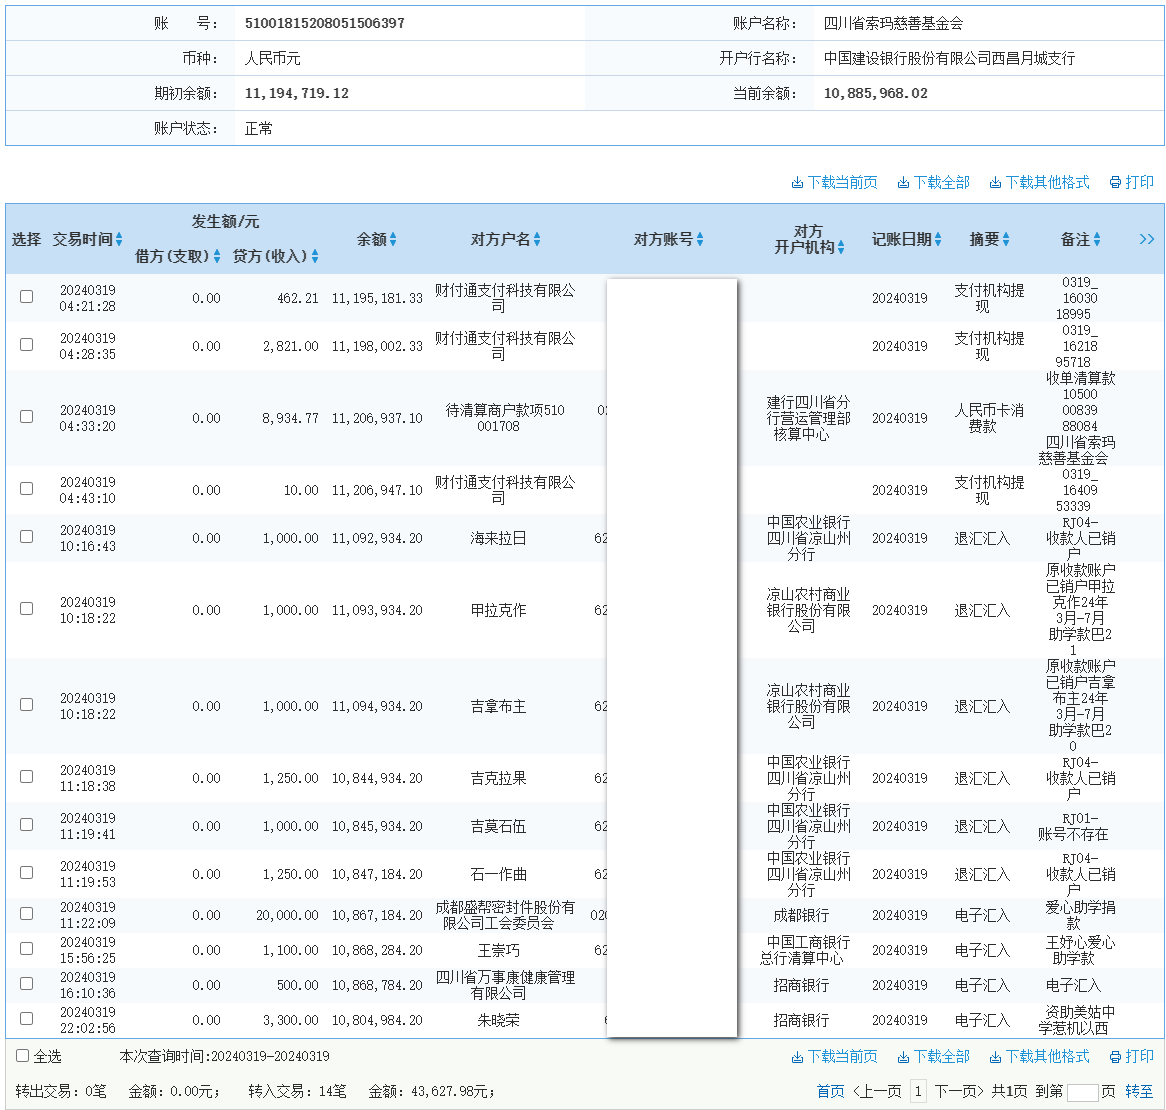Click the top 下载其他格式 link
Viewport: 1166px width, 1110px height.
point(1039,182)
